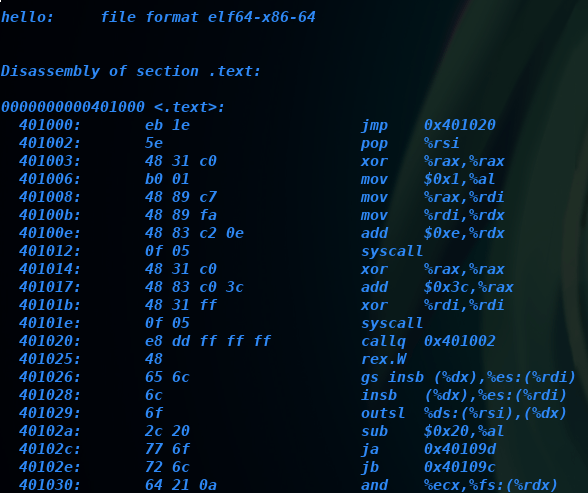Viewport: 588px width, 493px height.
Task: Click the jb 0x40109c target
Action: 460,467
